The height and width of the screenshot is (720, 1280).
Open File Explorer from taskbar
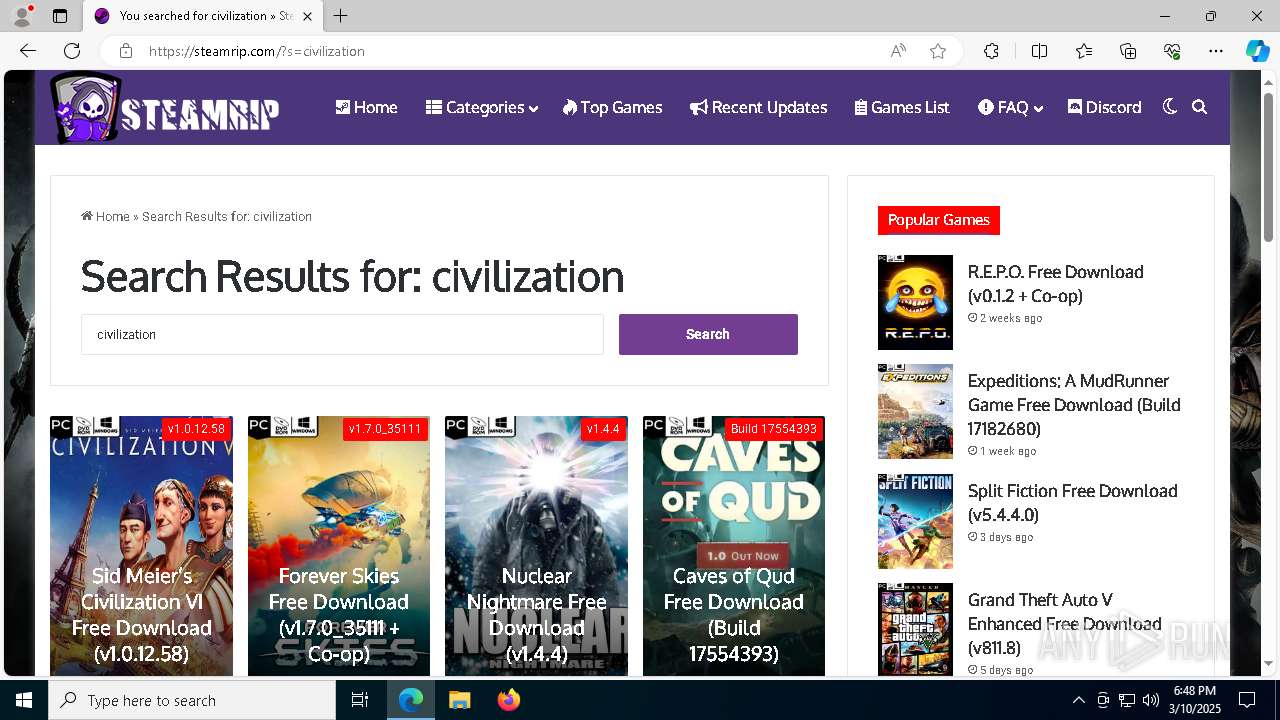pos(459,700)
